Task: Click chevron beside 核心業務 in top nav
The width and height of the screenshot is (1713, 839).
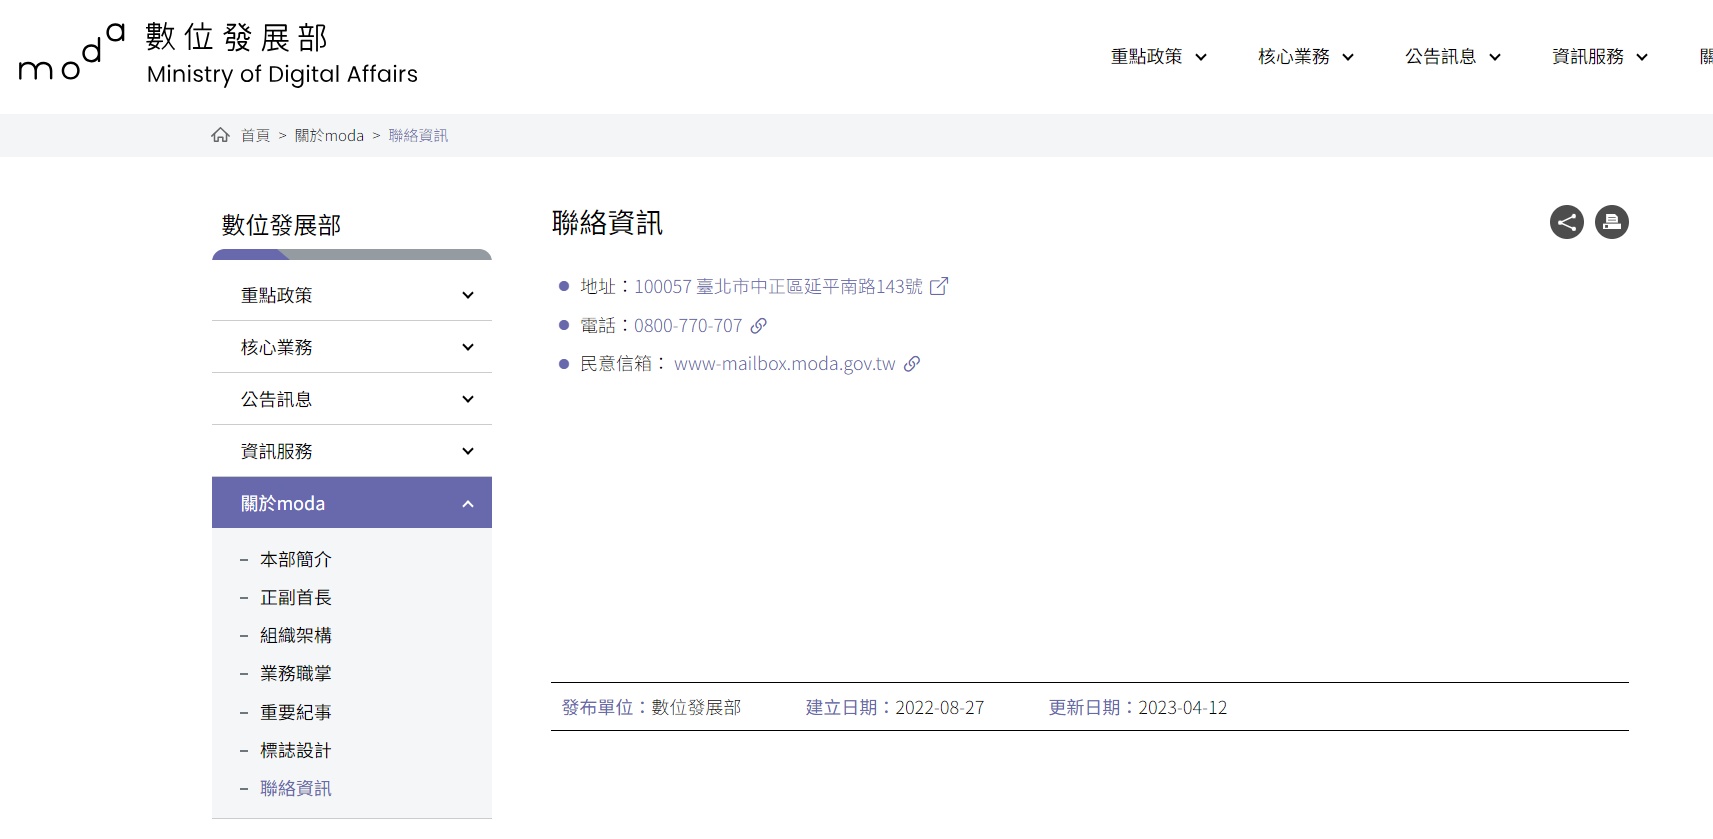Action: pyautogui.click(x=1348, y=57)
